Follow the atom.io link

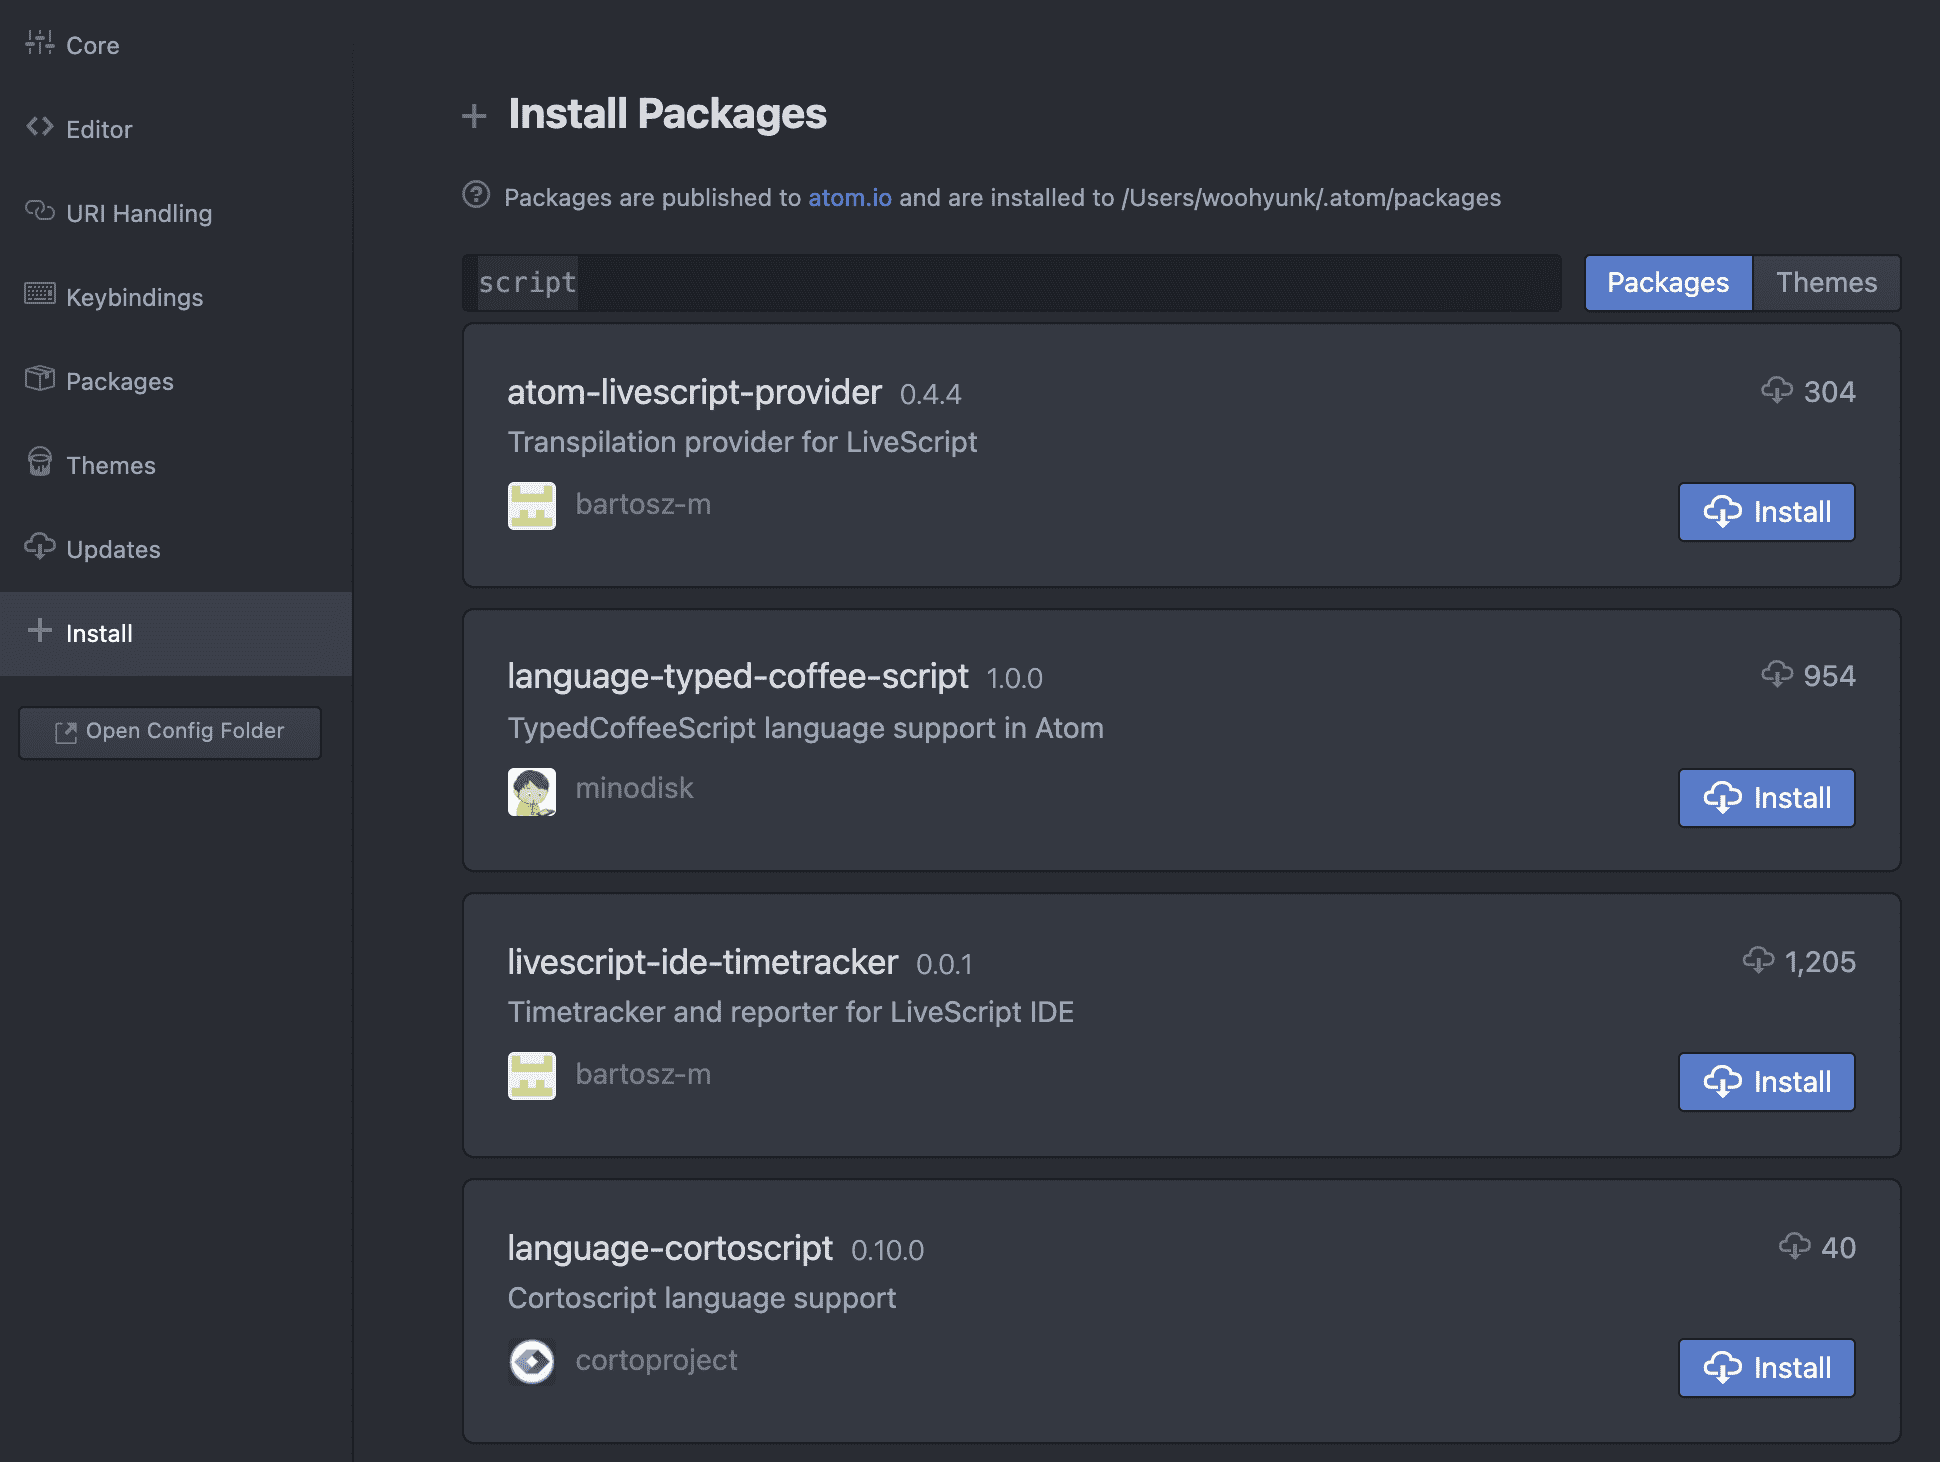pyautogui.click(x=850, y=198)
